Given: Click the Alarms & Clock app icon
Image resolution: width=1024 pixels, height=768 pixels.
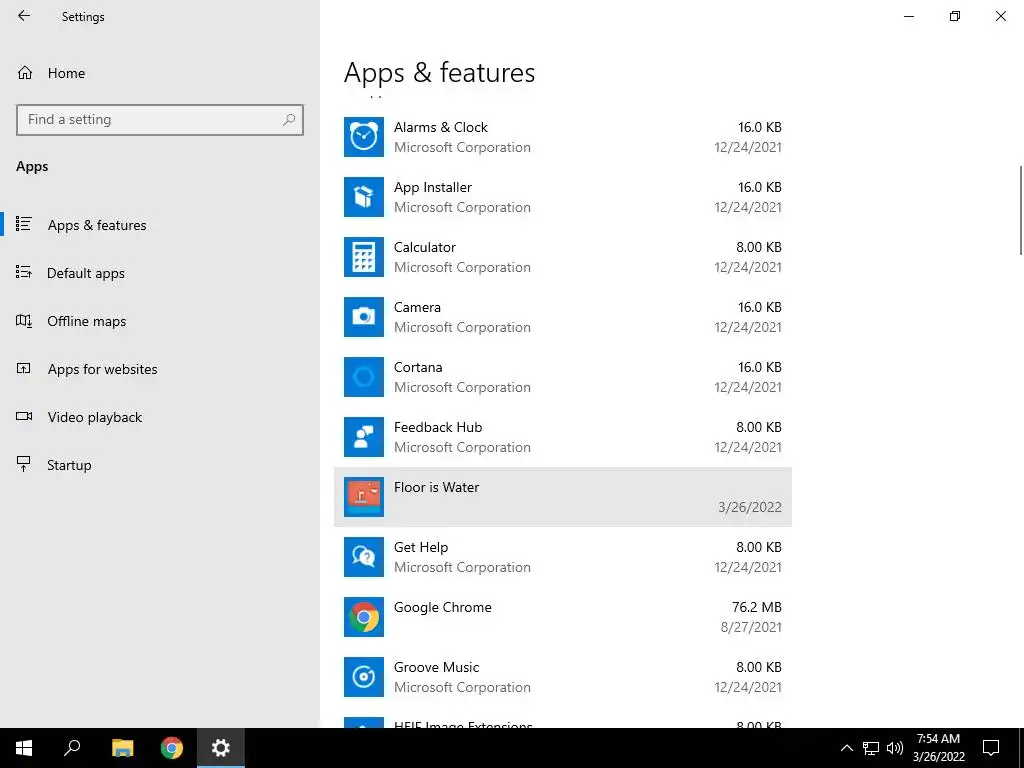Looking at the screenshot, I should [364, 137].
